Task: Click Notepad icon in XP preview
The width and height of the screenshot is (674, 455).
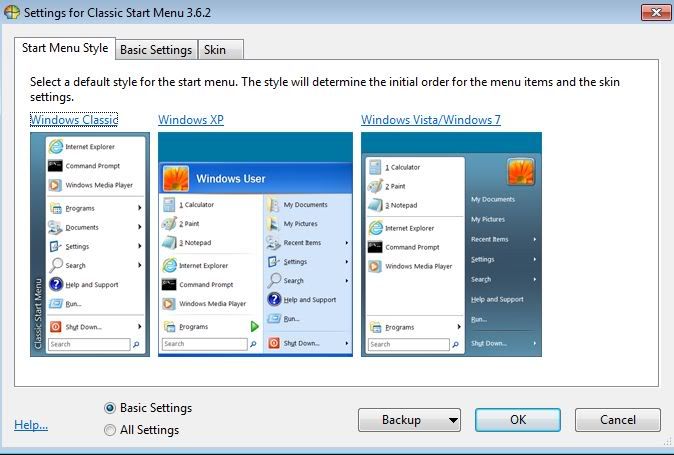Action: 169,242
